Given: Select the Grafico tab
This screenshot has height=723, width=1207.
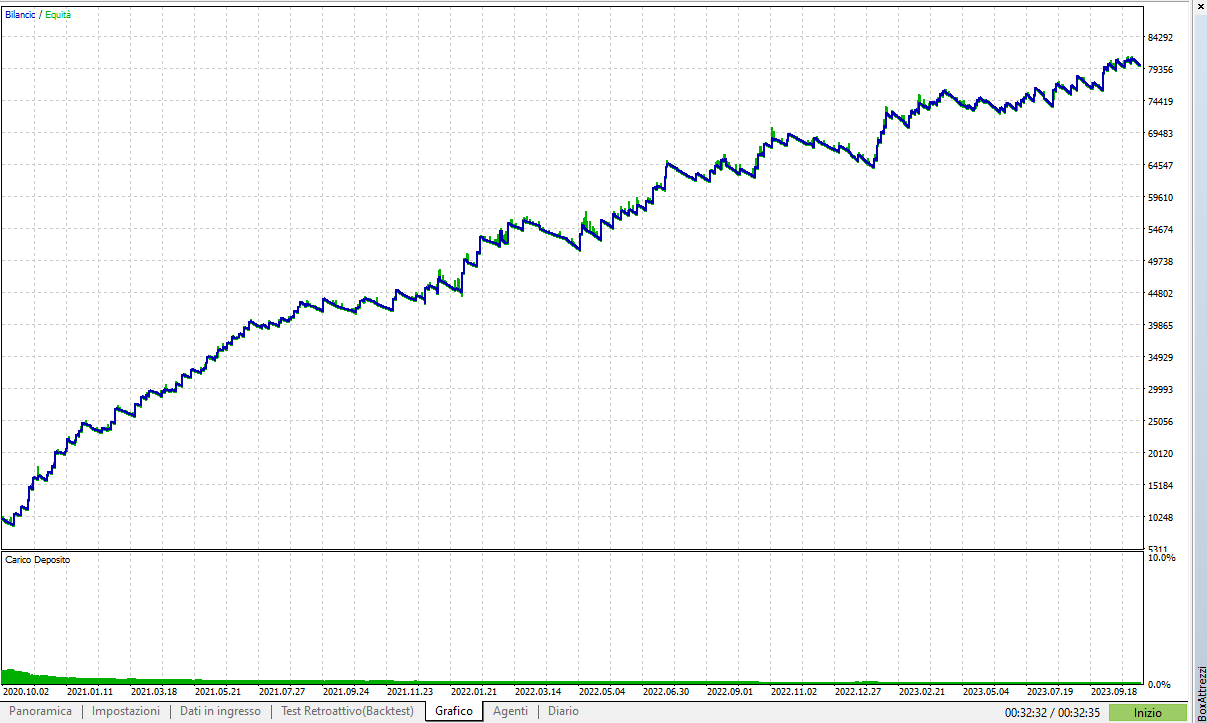Looking at the screenshot, I should [x=454, y=711].
